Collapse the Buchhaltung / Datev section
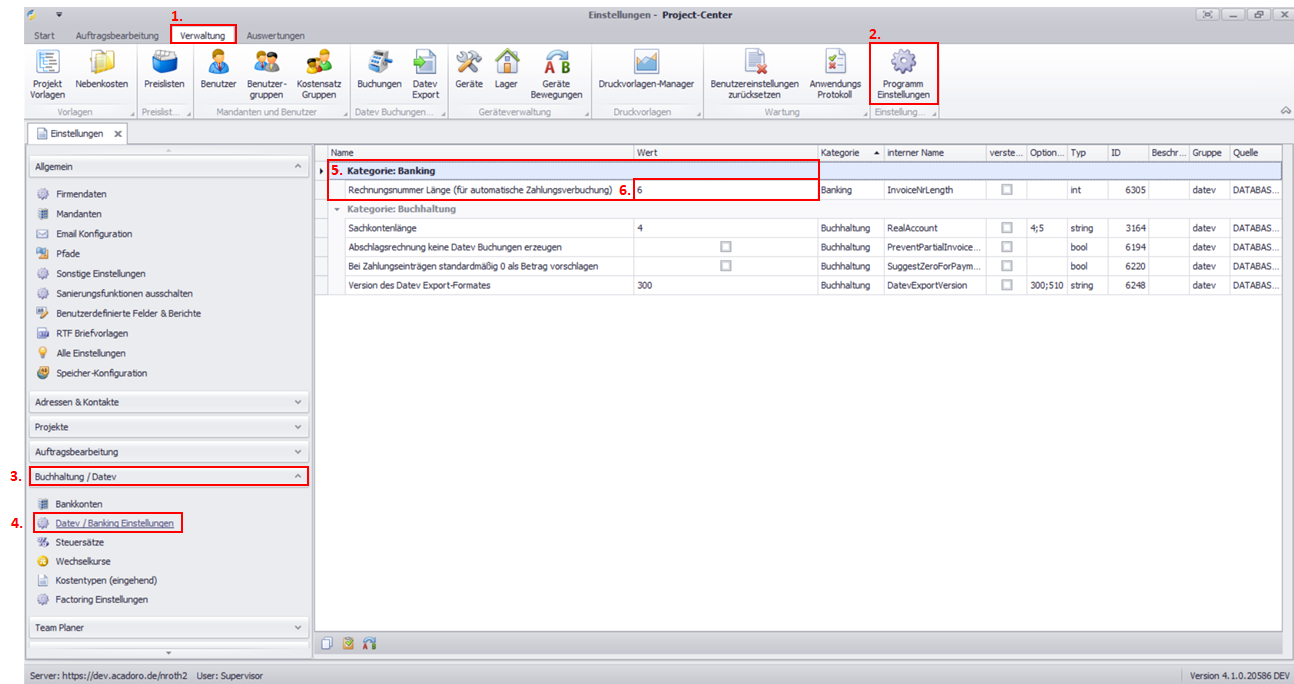This screenshot has width=1294, height=684. coord(298,477)
